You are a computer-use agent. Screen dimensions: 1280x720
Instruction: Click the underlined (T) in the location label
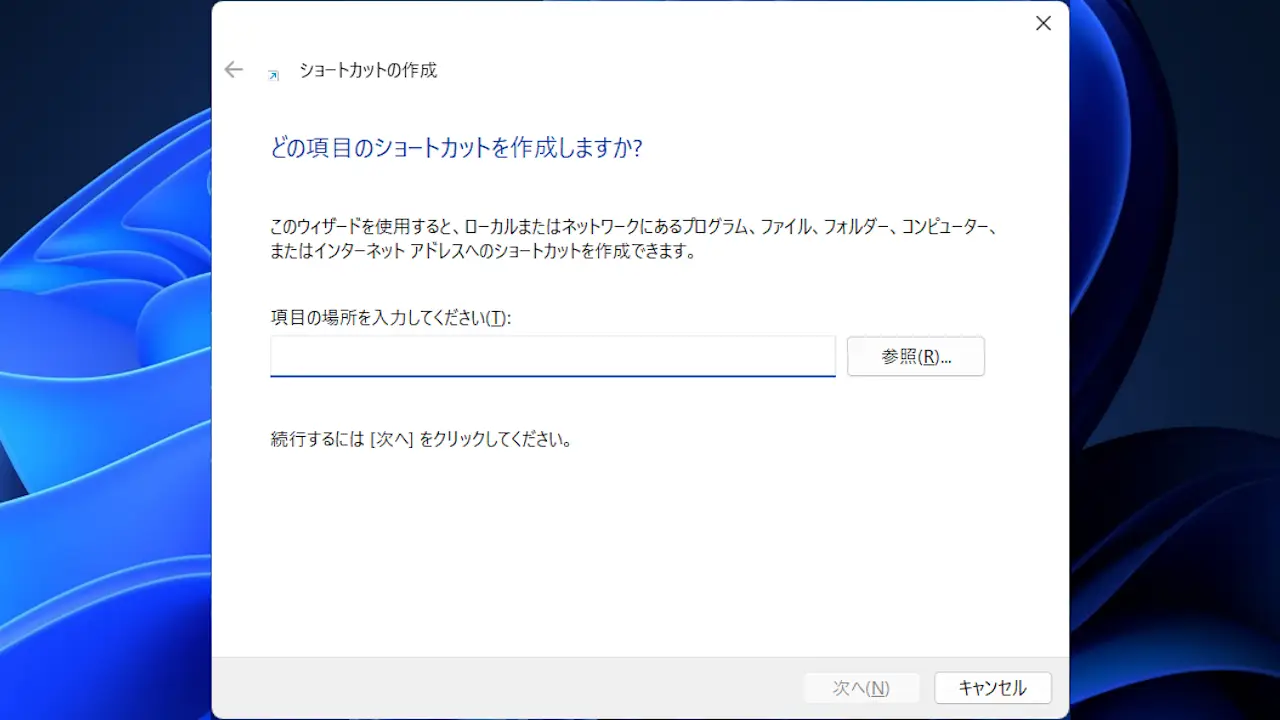[x=497, y=318]
